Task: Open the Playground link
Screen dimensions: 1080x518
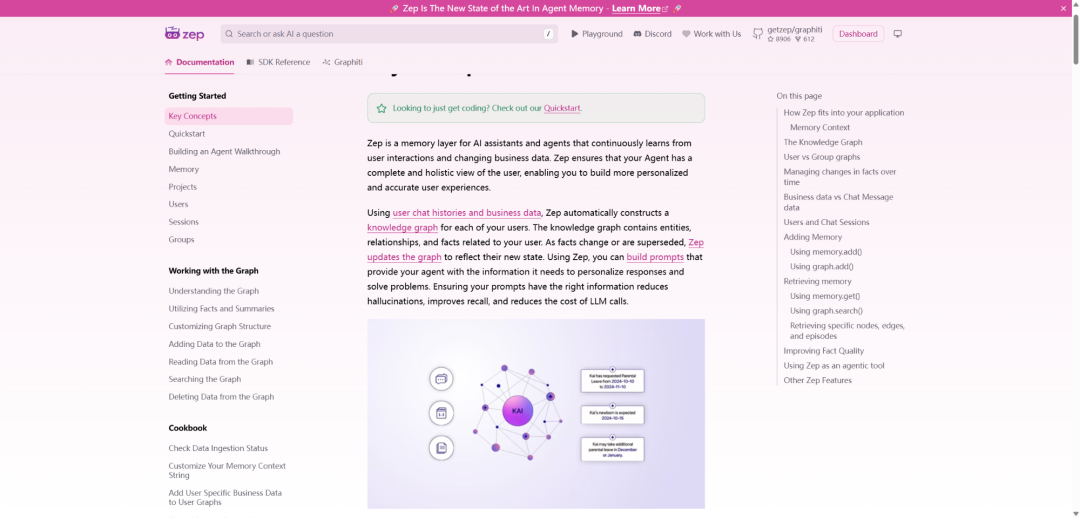Action: point(596,34)
